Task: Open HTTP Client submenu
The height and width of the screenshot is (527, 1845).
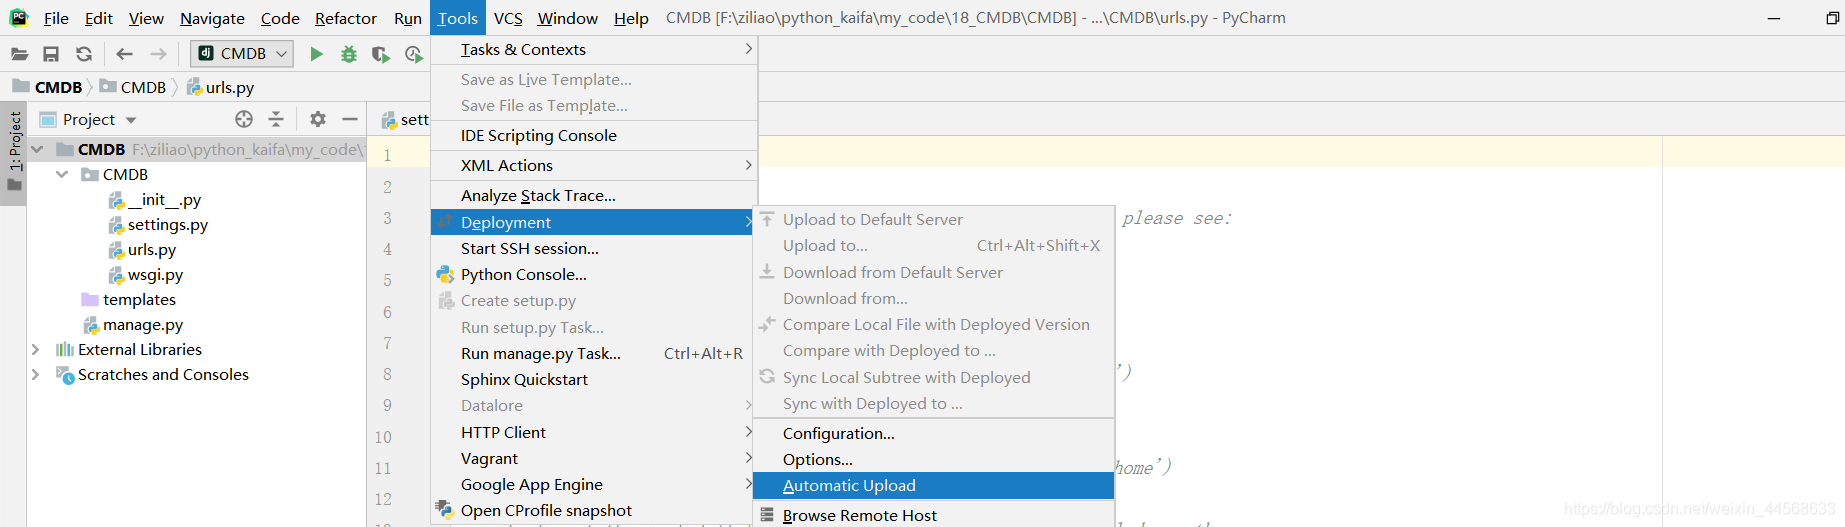Action: [594, 432]
